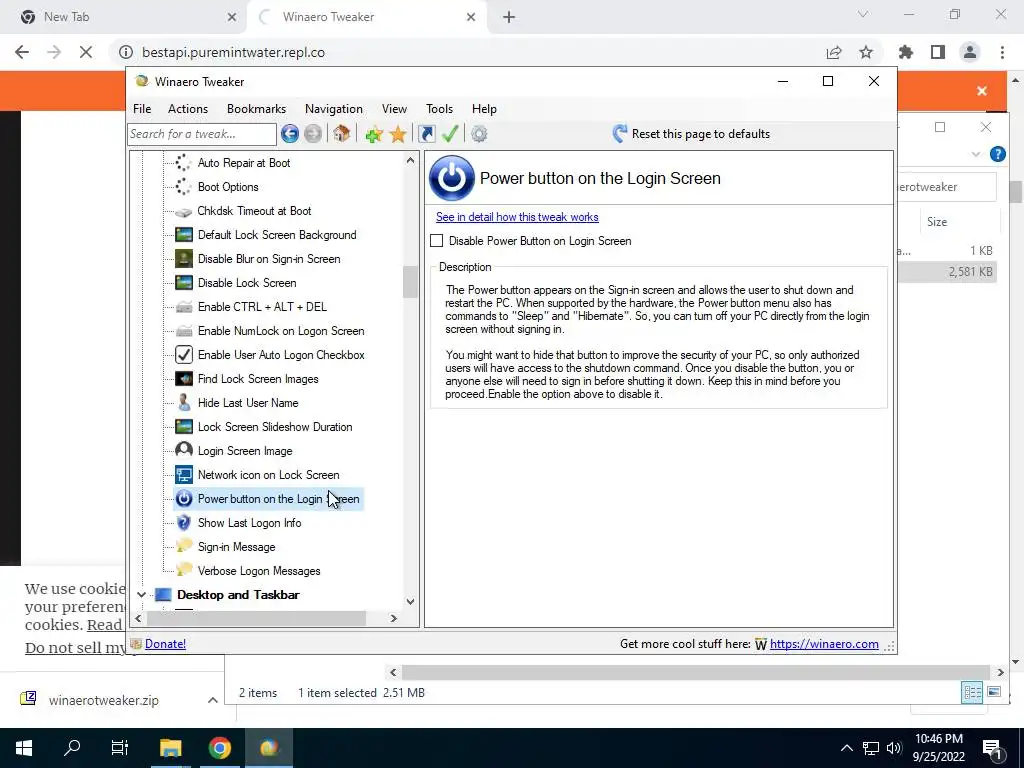Go back using Winaero blue arrow icon

coord(290,134)
